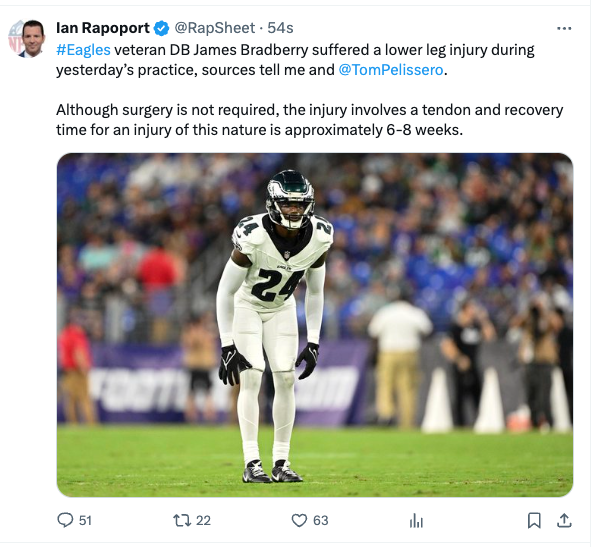Screen dimensions: 603x547
Task: Enlarge the photo of player number 24
Action: pos(315,325)
